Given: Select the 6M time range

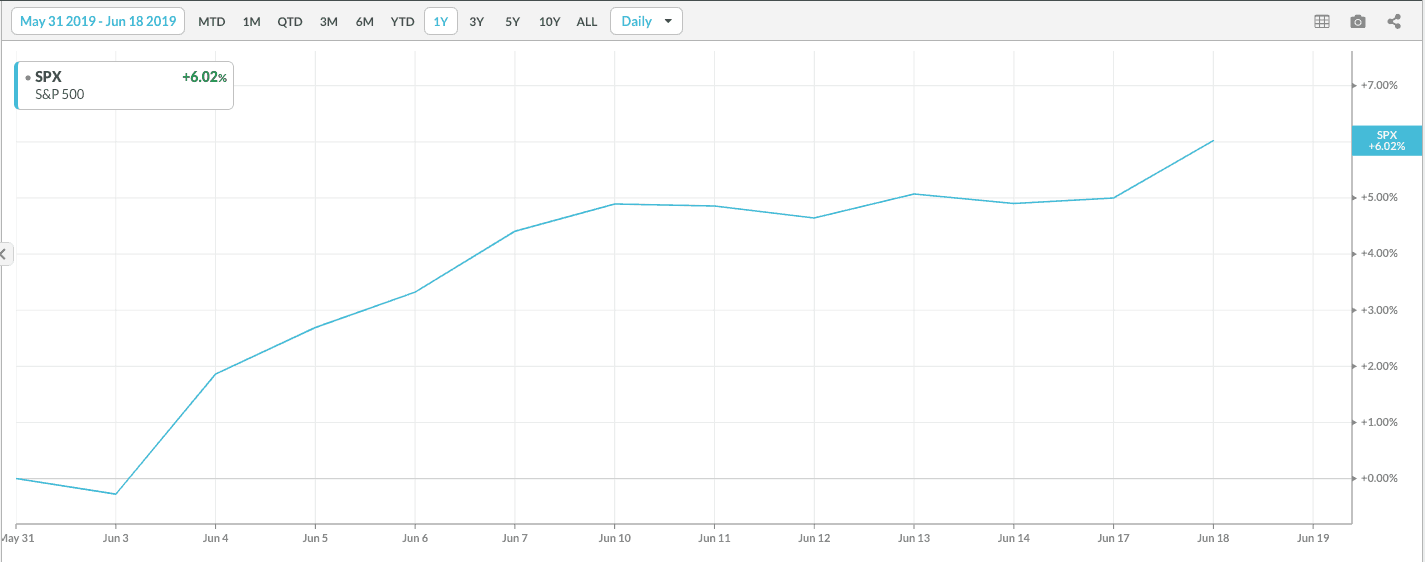Looking at the screenshot, I should tap(365, 21).
